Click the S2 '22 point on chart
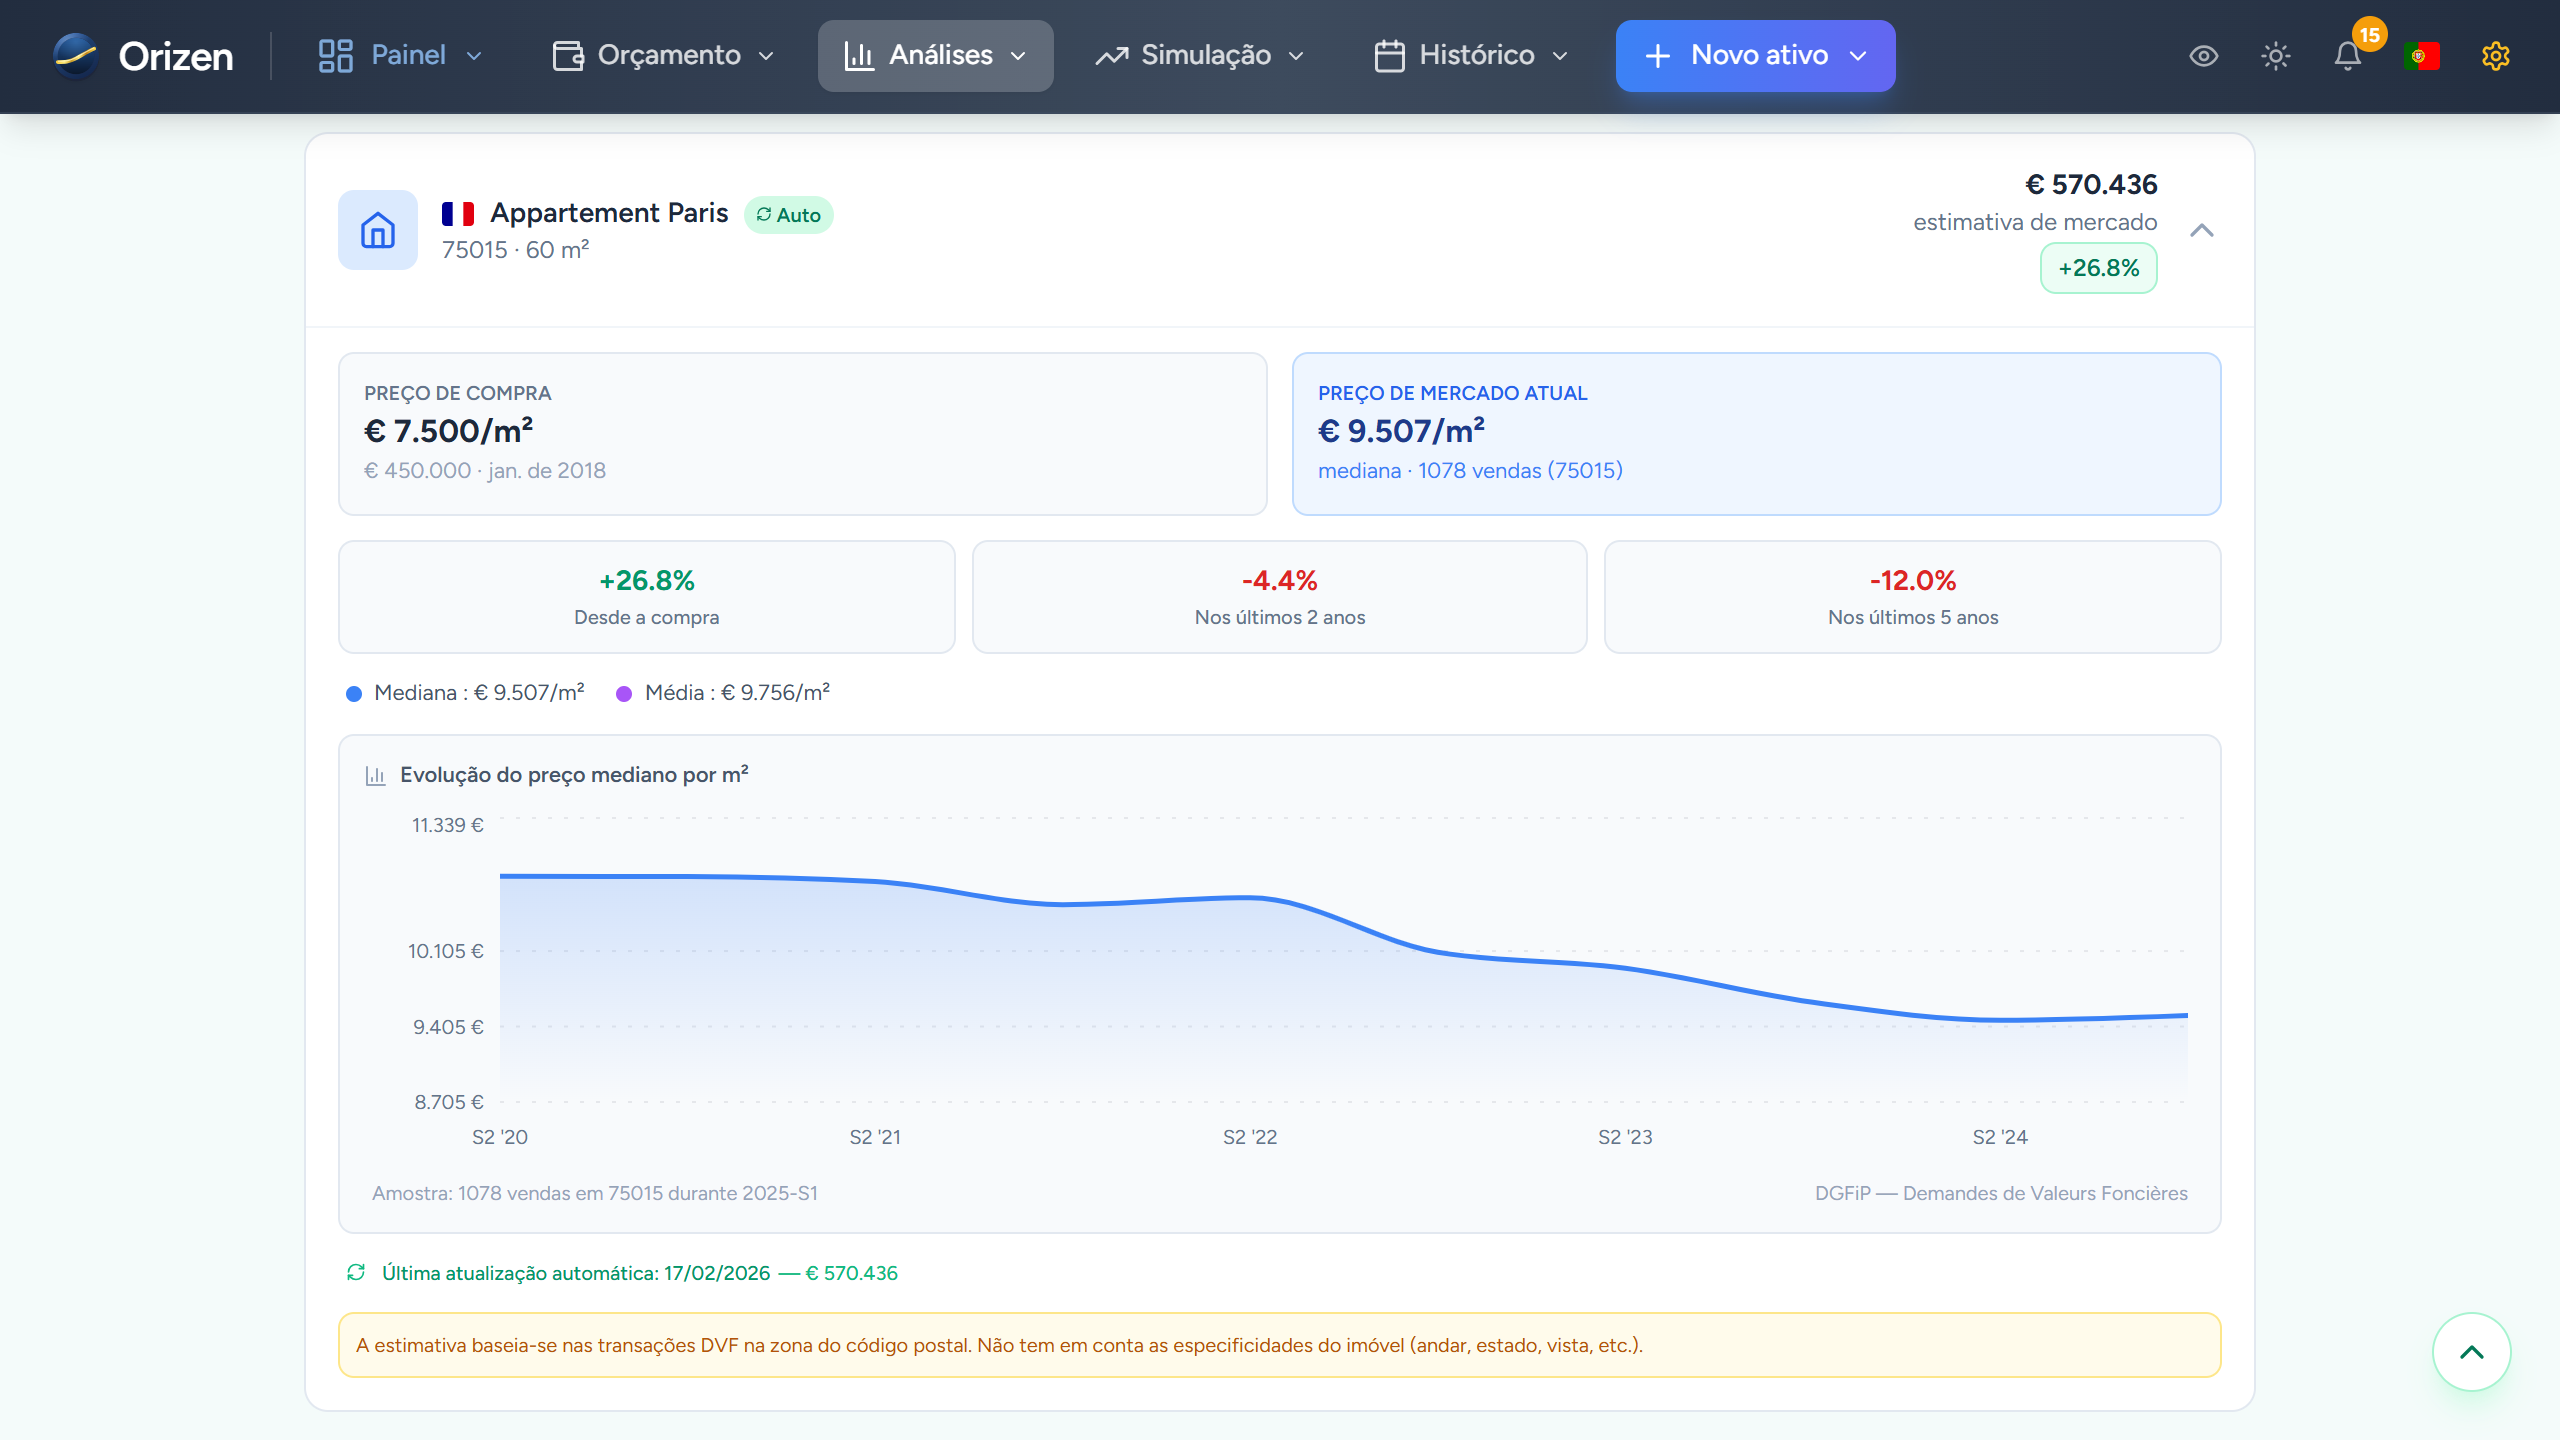This screenshot has height=1440, width=2560. 1250,898
